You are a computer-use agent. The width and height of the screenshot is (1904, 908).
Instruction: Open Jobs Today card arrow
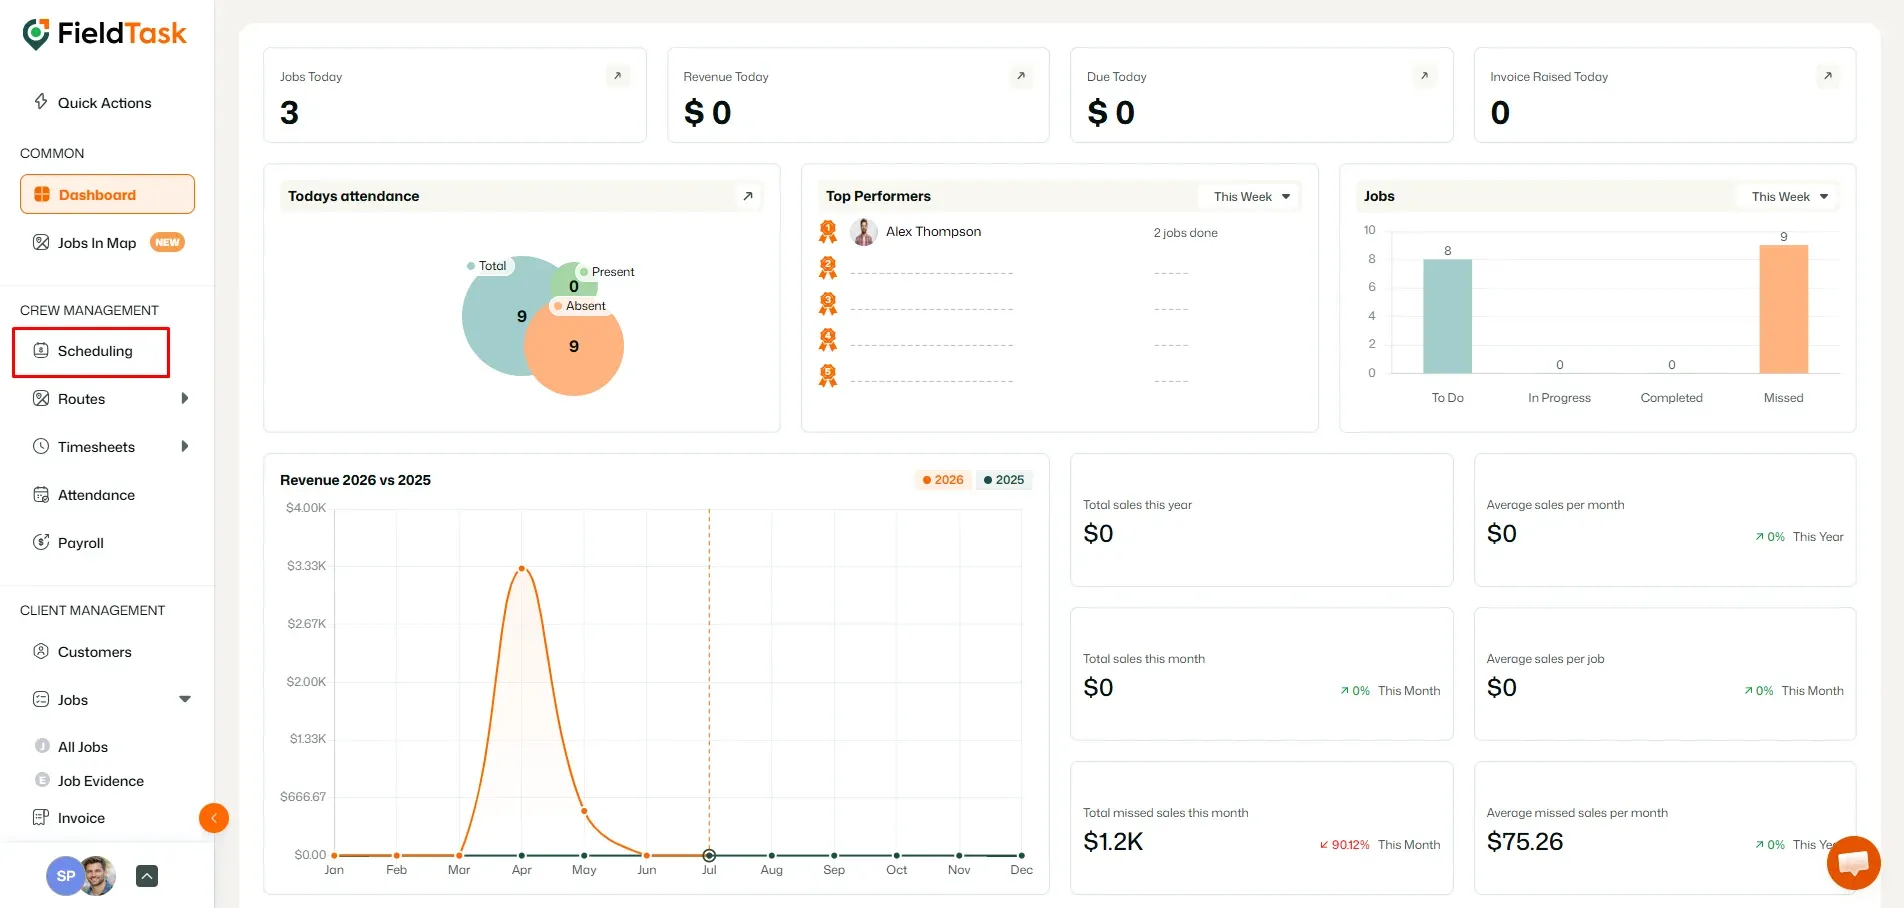pyautogui.click(x=618, y=76)
